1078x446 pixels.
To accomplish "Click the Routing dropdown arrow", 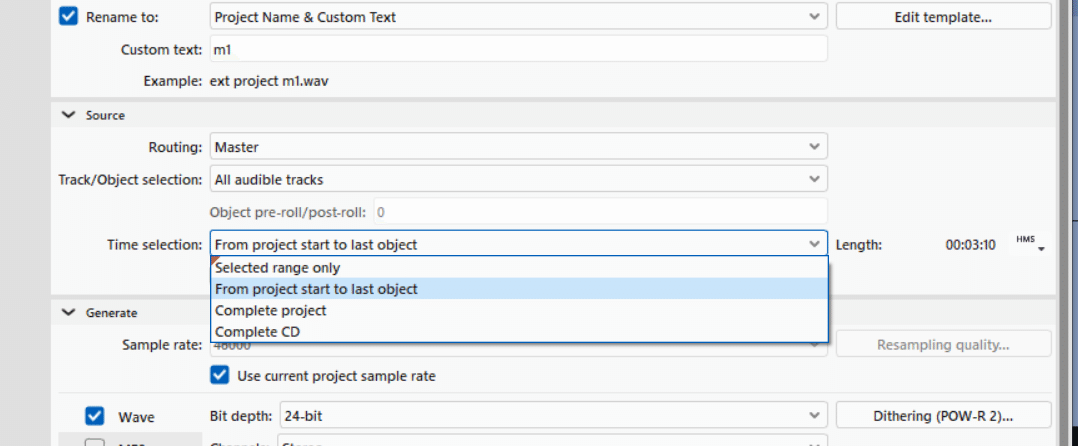I will coord(814,147).
